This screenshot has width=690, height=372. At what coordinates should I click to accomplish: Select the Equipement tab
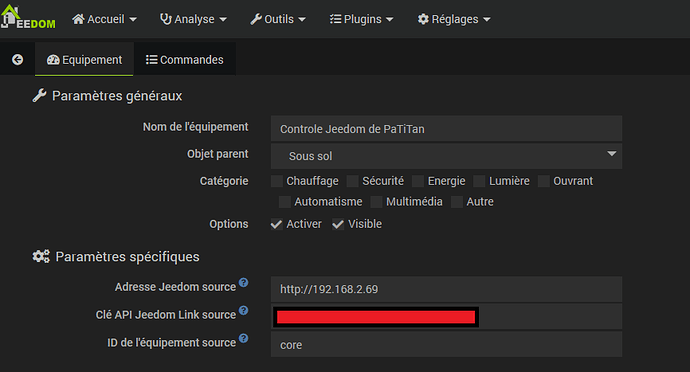click(84, 59)
